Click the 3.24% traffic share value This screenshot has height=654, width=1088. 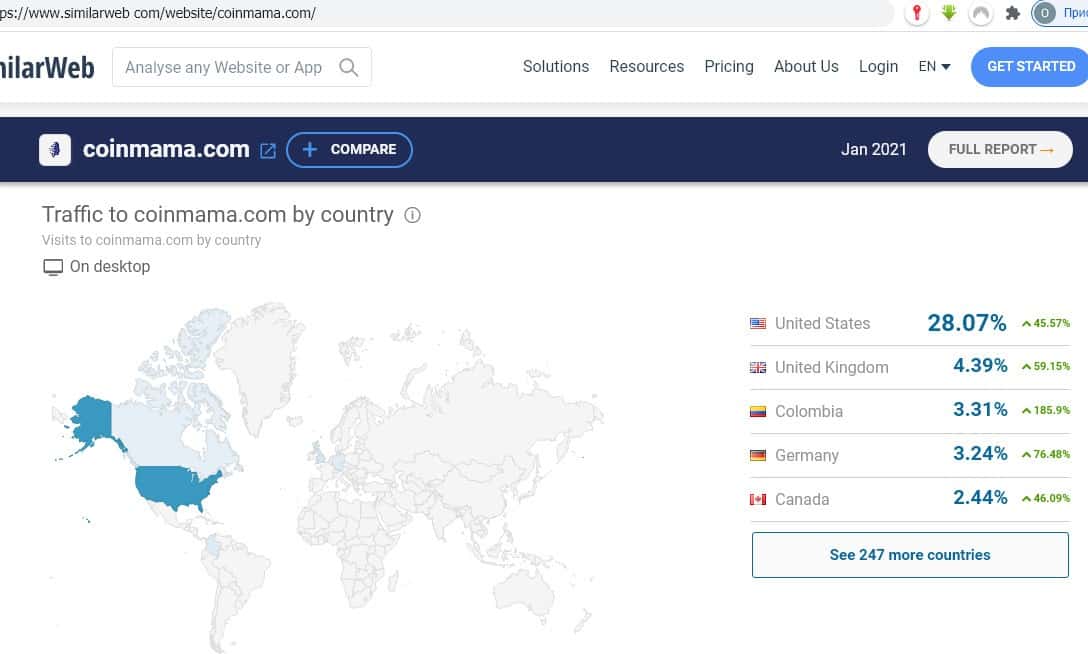click(980, 454)
